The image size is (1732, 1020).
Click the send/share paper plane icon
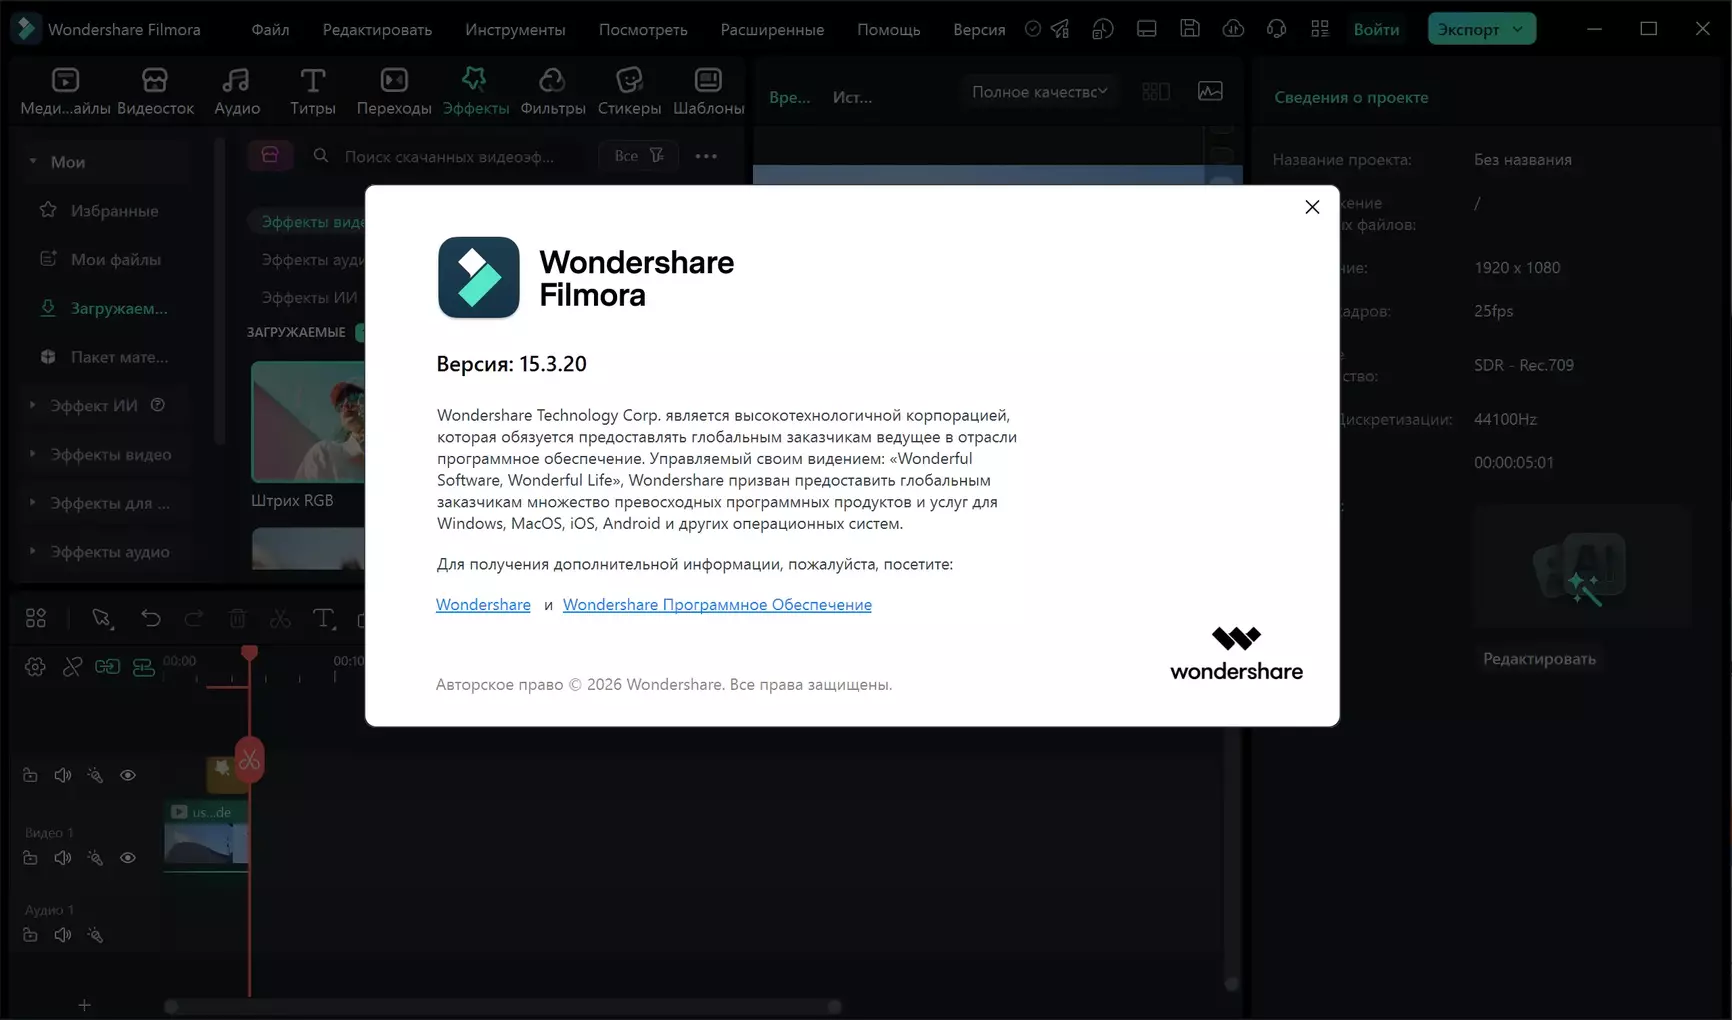click(x=1060, y=29)
